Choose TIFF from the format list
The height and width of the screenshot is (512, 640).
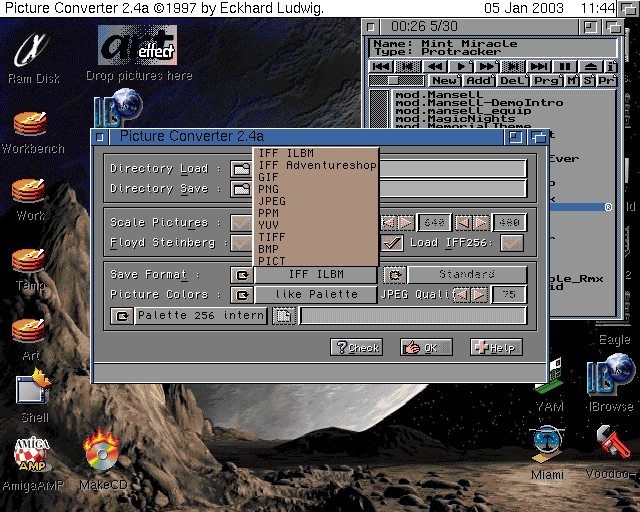tap(316, 237)
